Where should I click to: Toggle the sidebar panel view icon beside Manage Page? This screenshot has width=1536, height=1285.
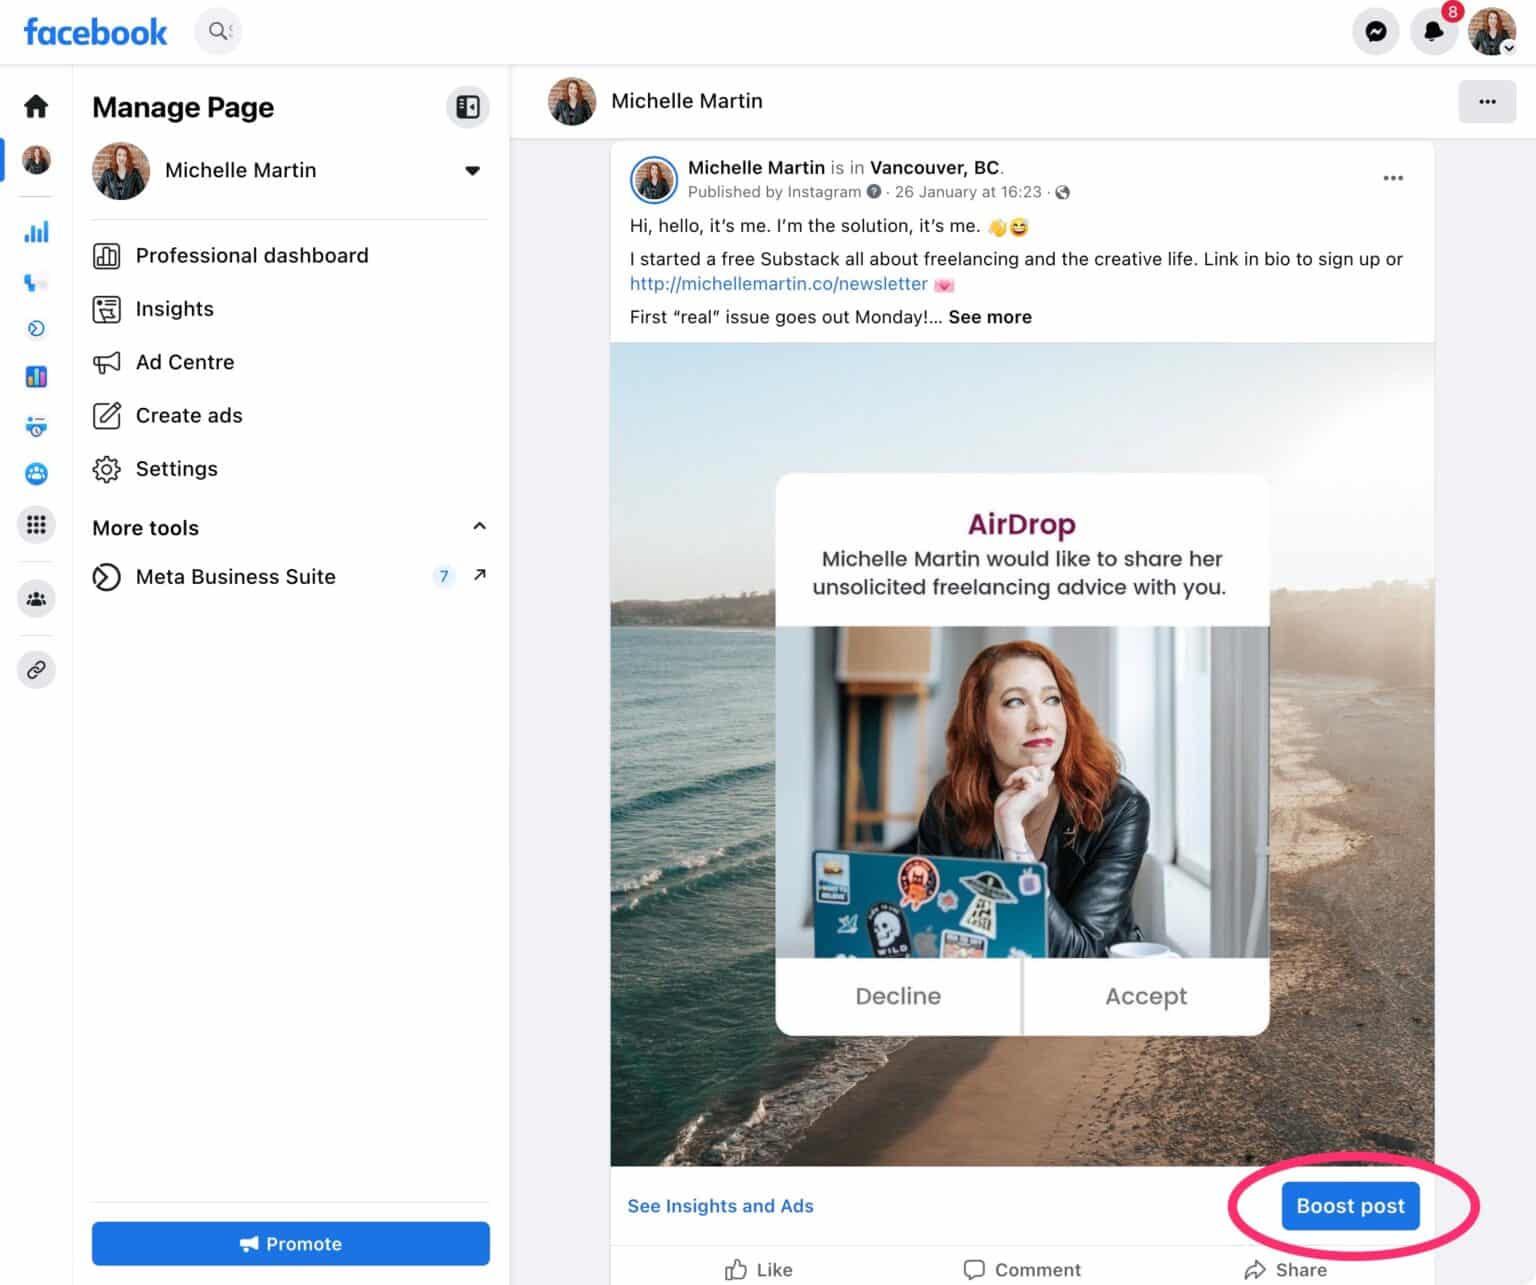(467, 107)
